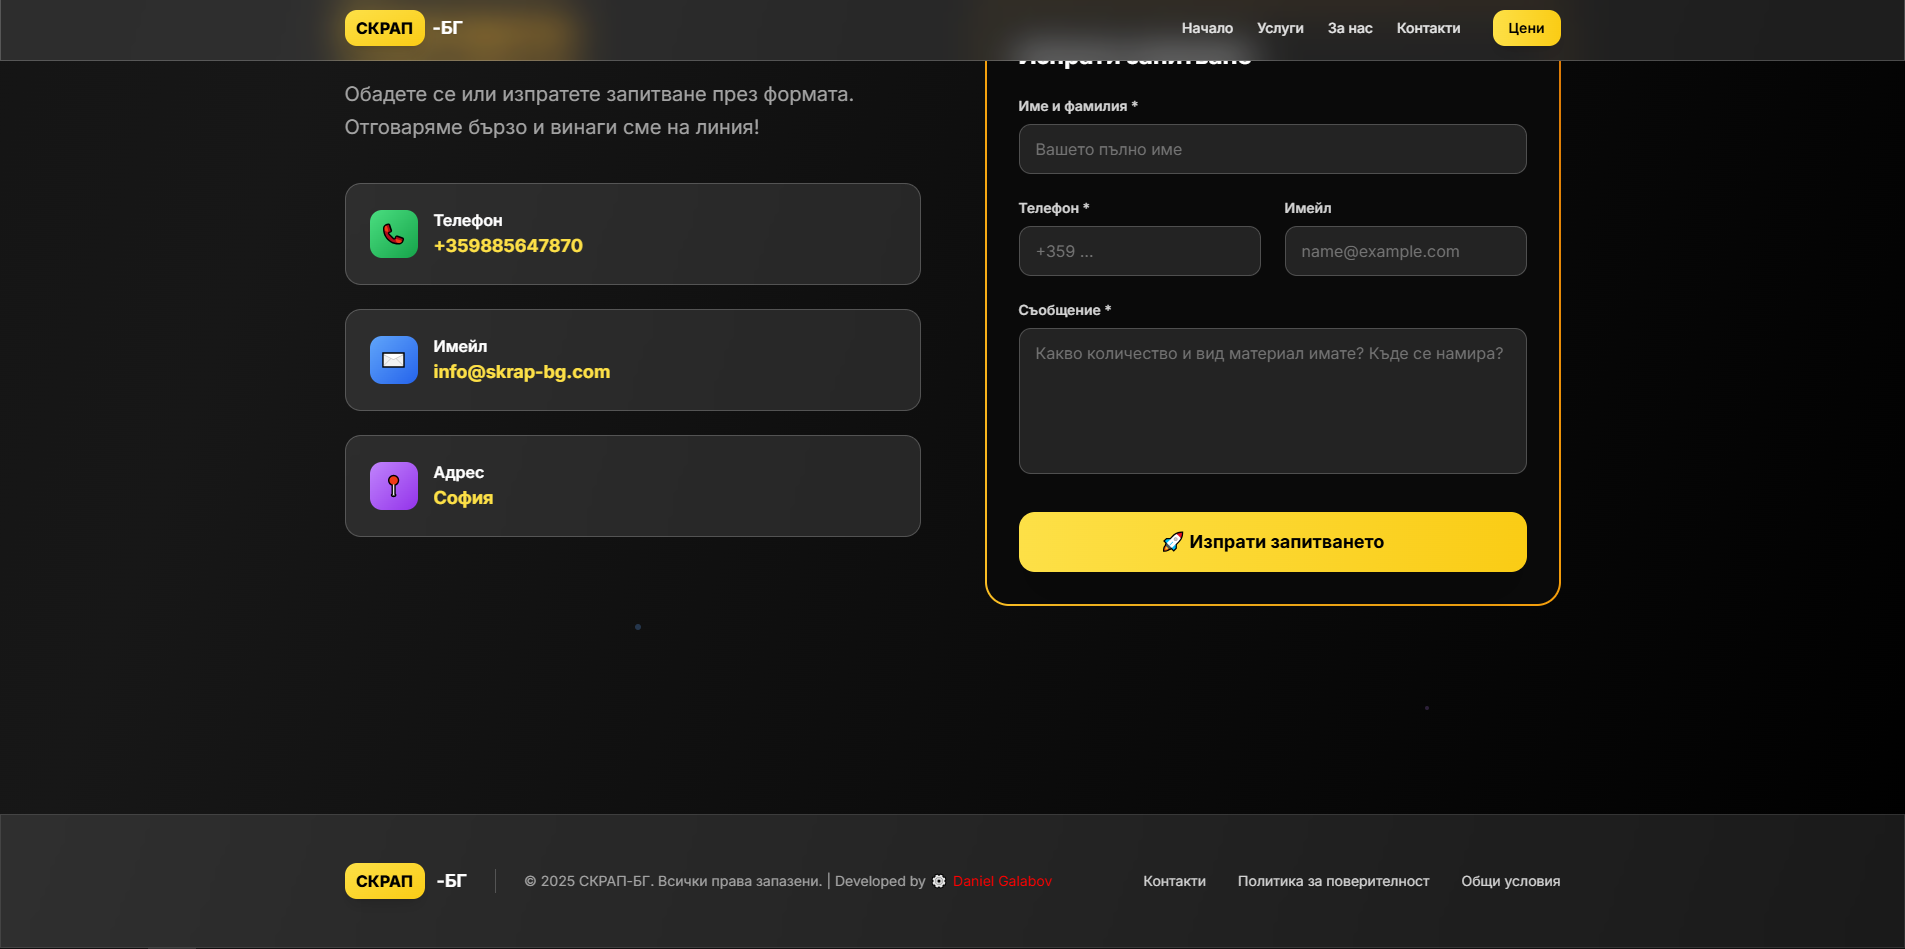The width and height of the screenshot is (1905, 949).
Task: Click the gear icon beside Daniel Galabov
Action: [x=939, y=881]
